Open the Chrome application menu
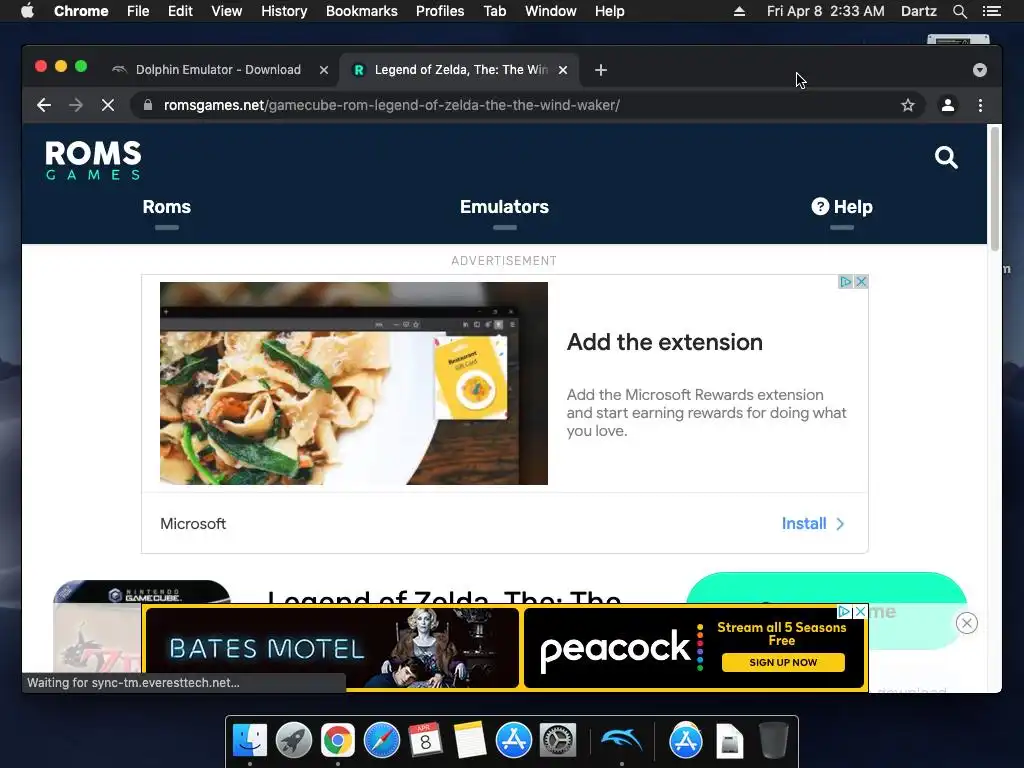This screenshot has height=768, width=1024. pyautogui.click(x=81, y=11)
